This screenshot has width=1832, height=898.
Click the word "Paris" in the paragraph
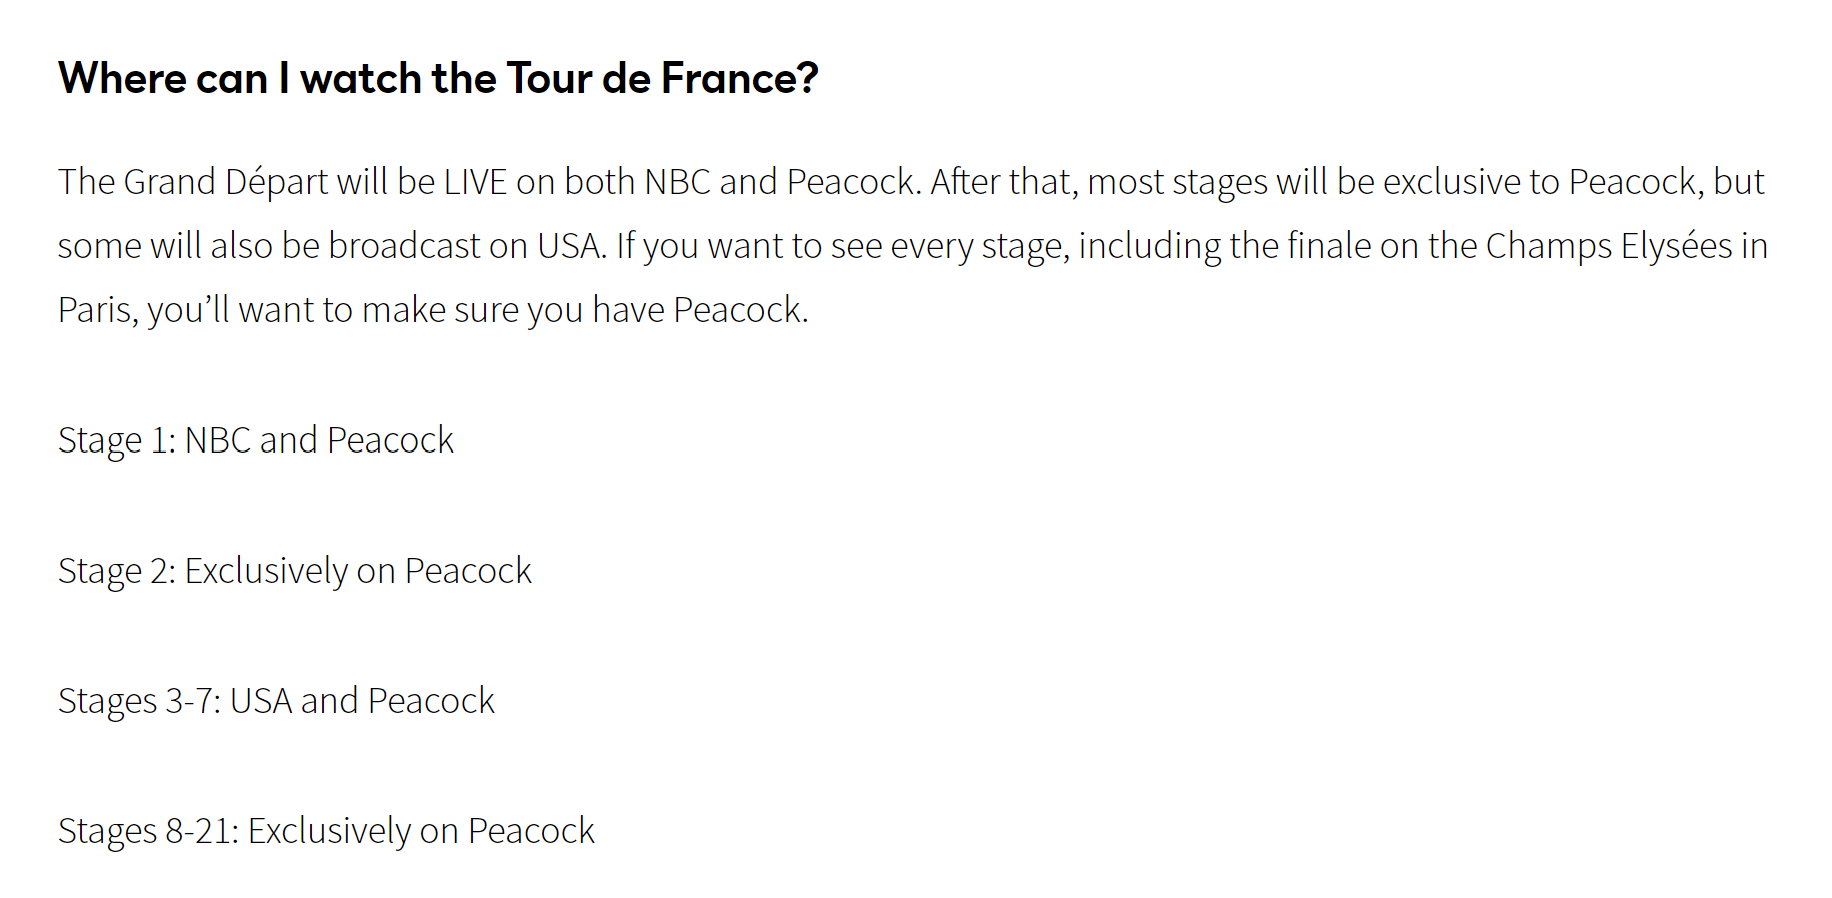[98, 310]
